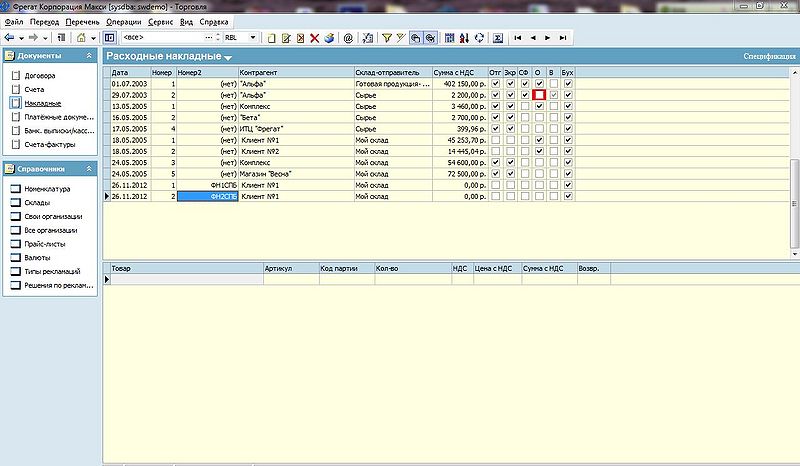
Task: Click the Excel export icon
Action: [367, 38]
